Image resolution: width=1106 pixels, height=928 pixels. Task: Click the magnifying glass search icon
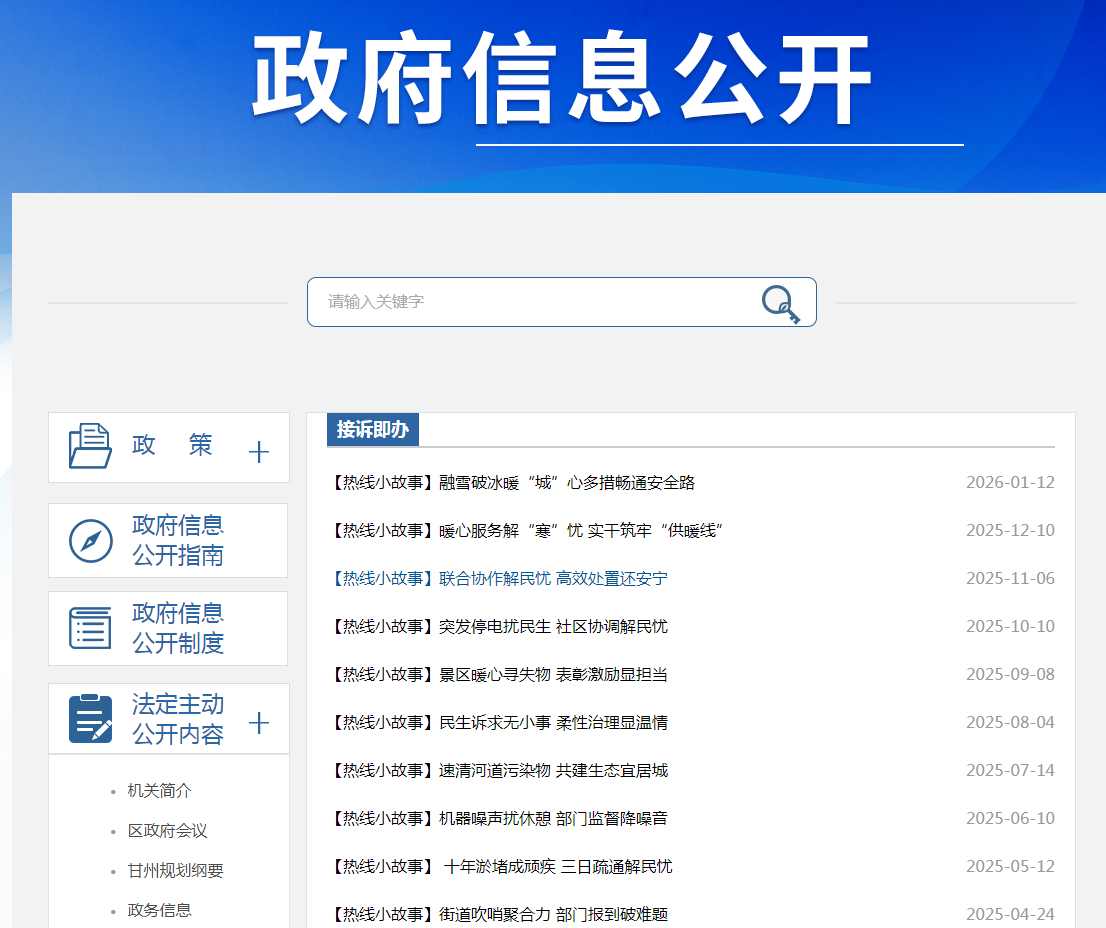pyautogui.click(x=781, y=303)
